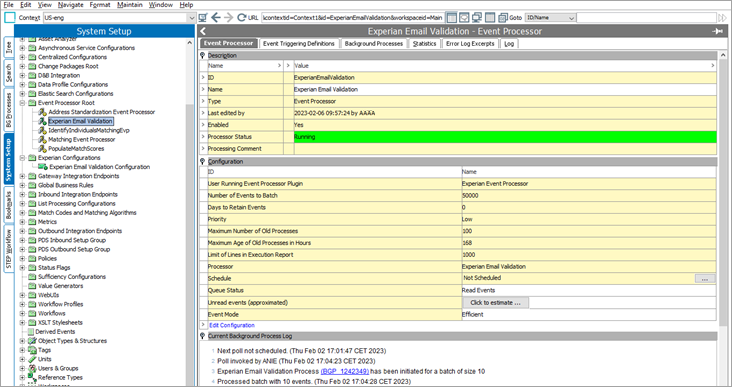Image resolution: width=732 pixels, height=387 pixels.
Task: Click the Units ruler icon in tree
Action: pos(32,359)
